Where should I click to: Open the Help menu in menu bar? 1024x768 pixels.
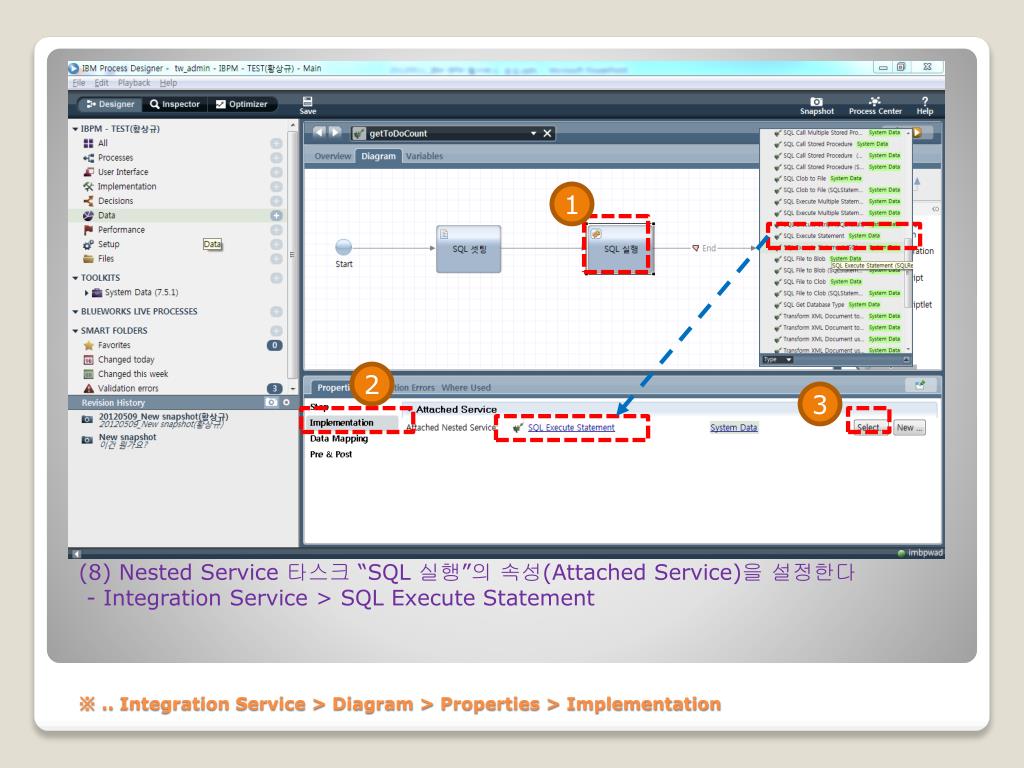point(168,83)
